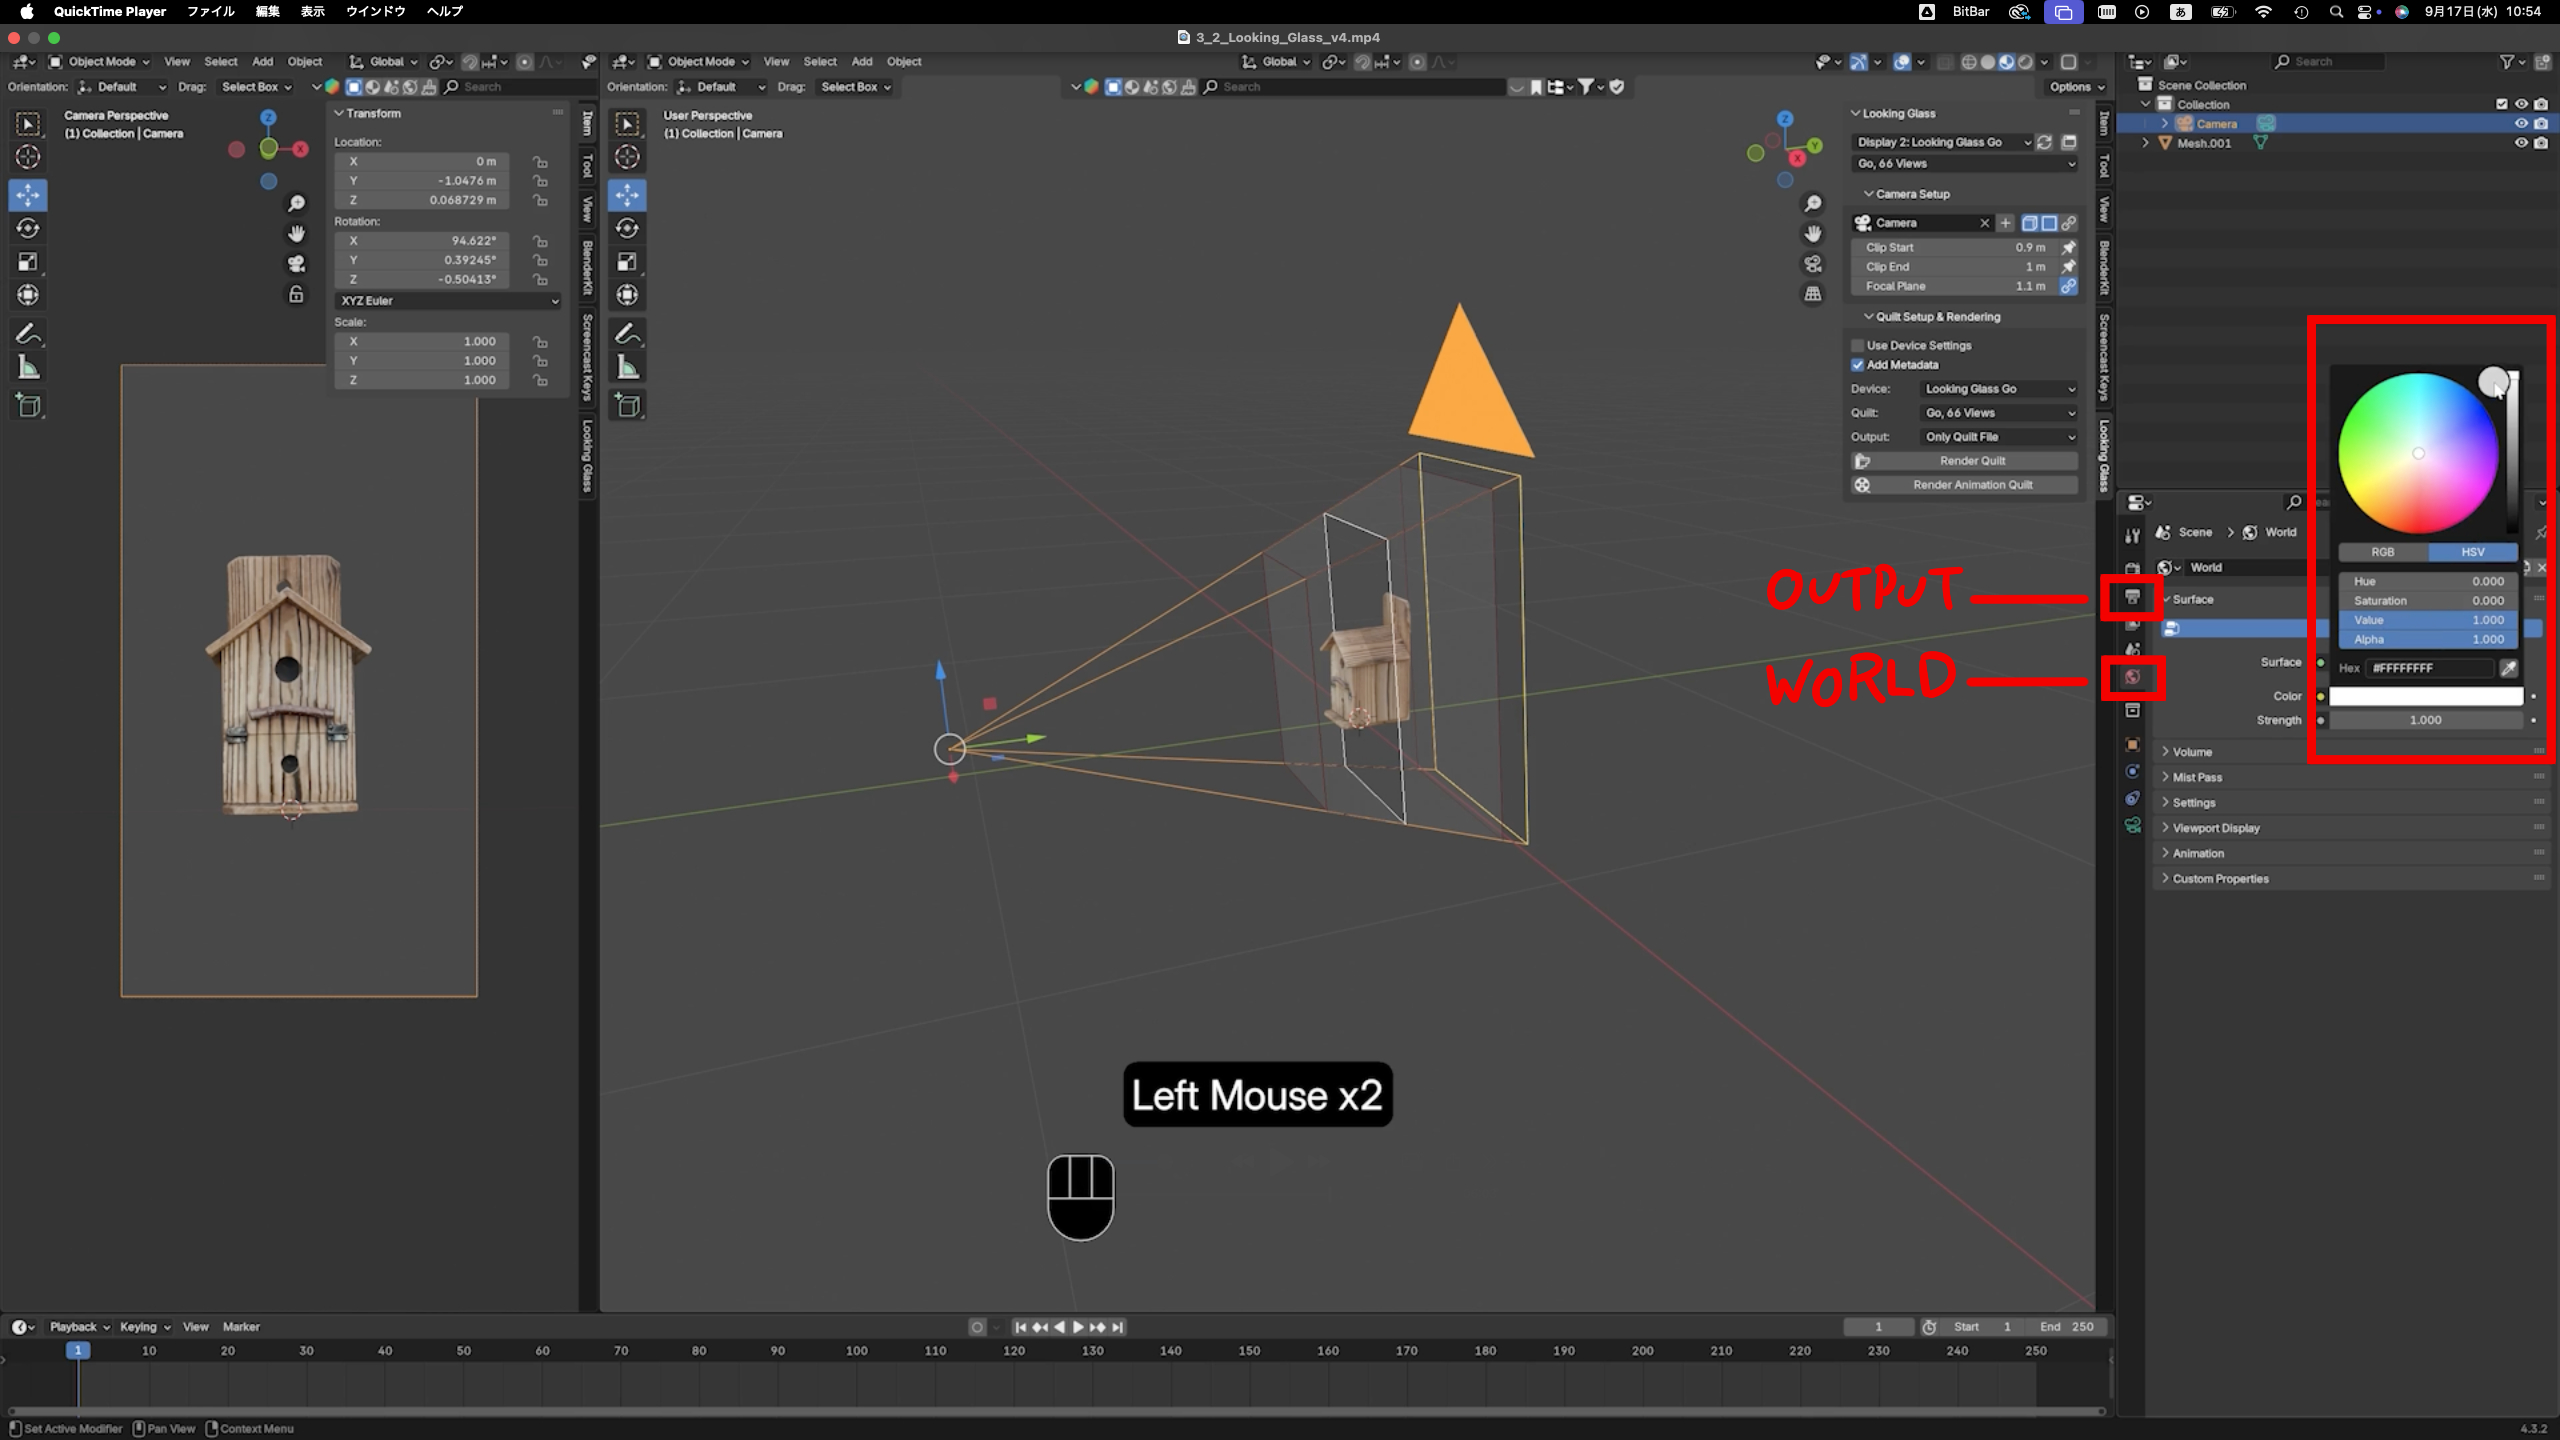Select the Rotate tool in left viewport toolbar
The width and height of the screenshot is (2560, 1440).
28,229
